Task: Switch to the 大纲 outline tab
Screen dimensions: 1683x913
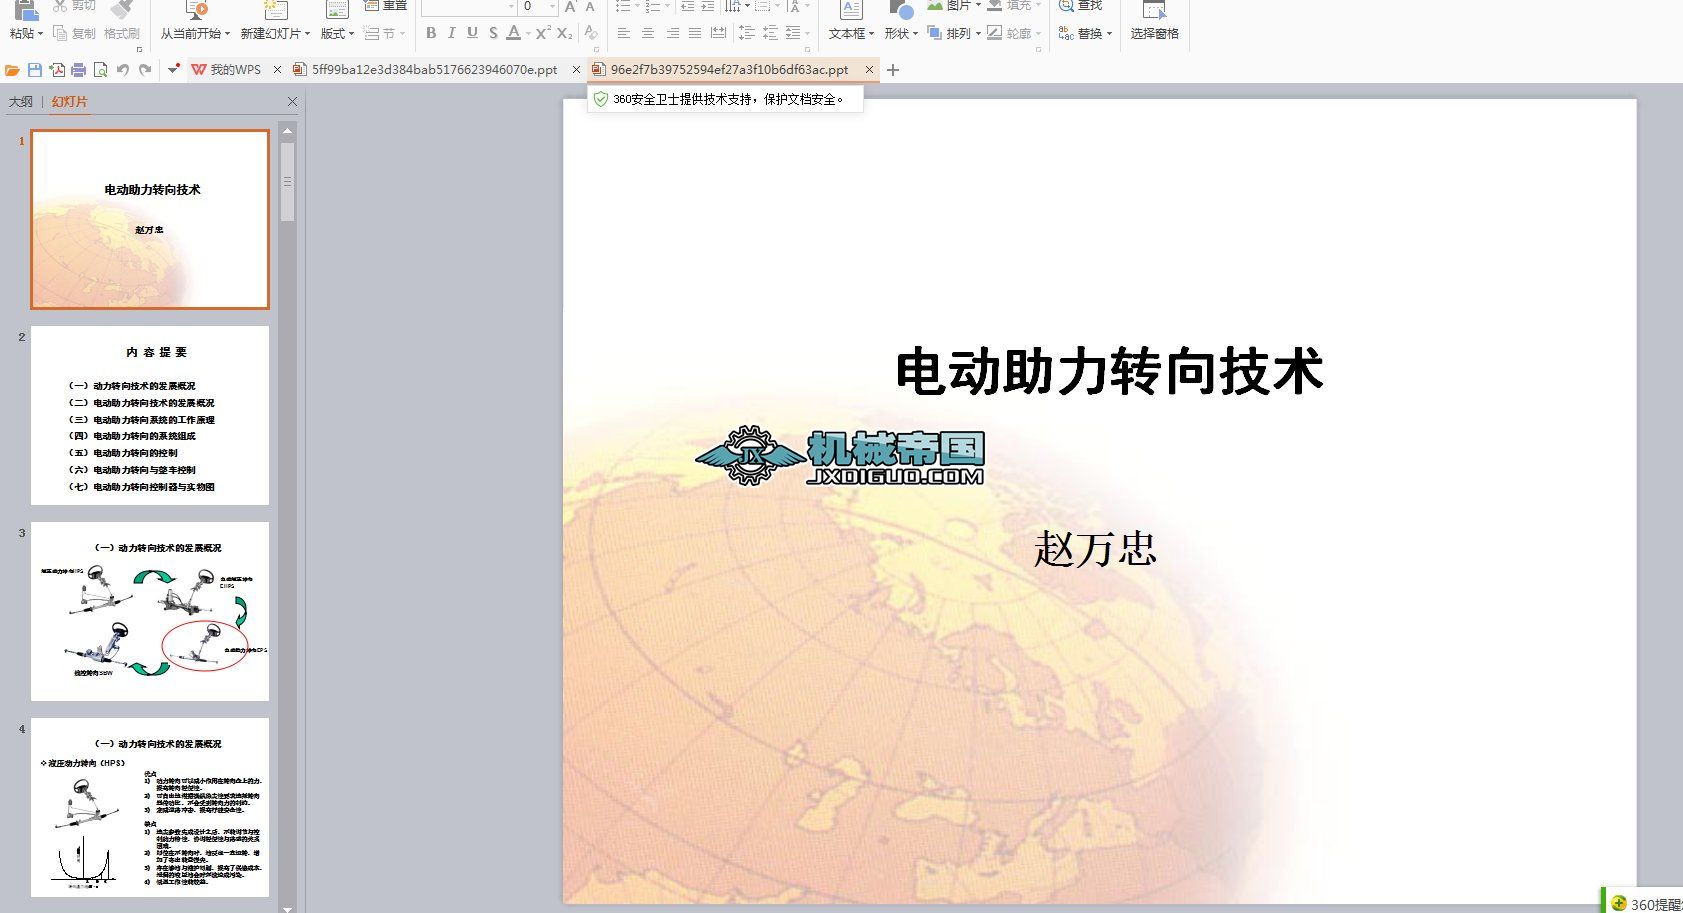Action: [21, 102]
